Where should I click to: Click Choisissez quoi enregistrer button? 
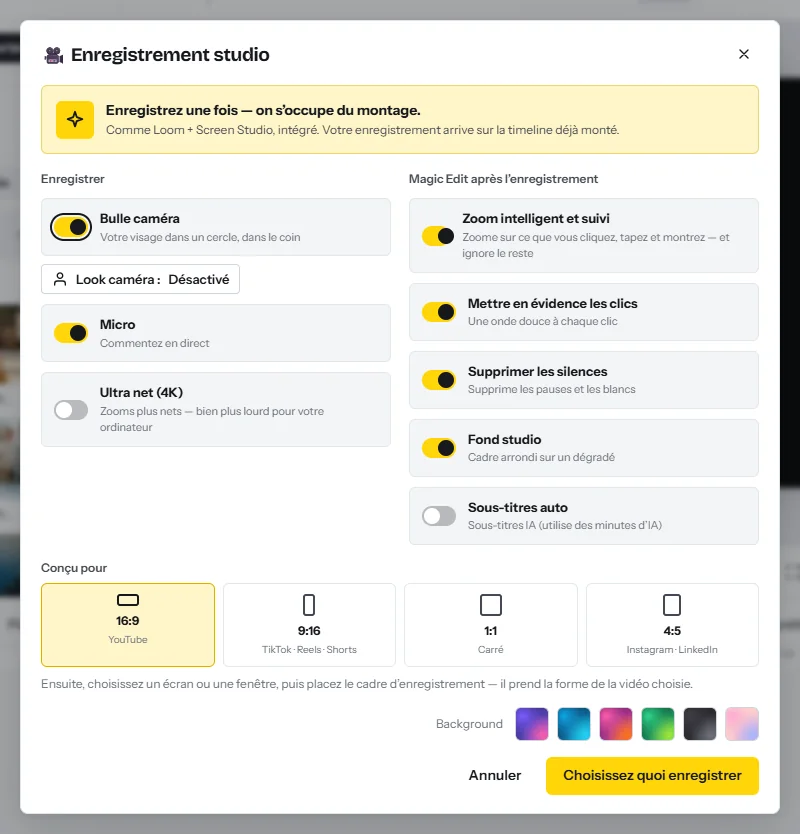pos(652,775)
